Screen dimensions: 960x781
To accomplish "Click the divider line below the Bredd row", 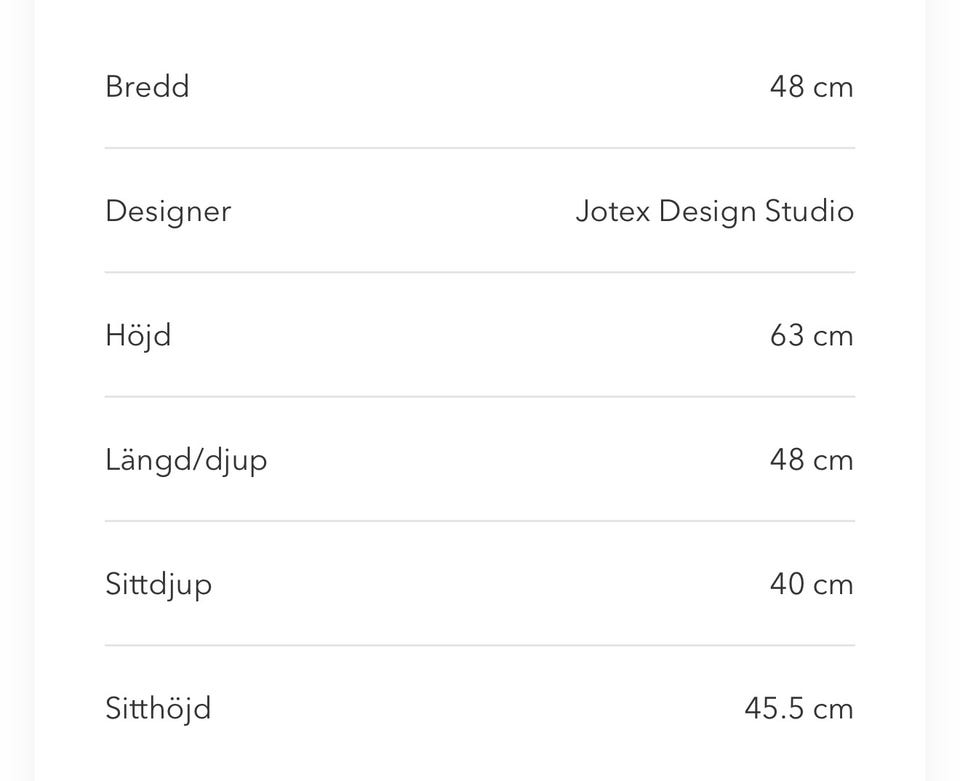I will point(480,148).
